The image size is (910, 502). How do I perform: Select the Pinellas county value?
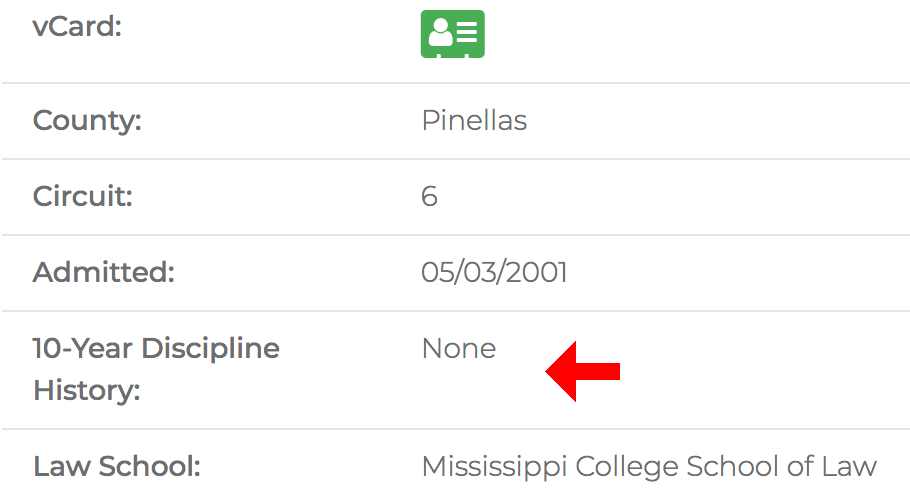point(474,121)
